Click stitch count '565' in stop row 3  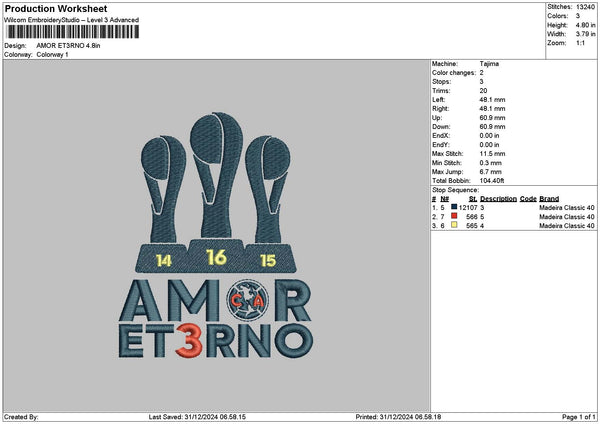pos(472,226)
